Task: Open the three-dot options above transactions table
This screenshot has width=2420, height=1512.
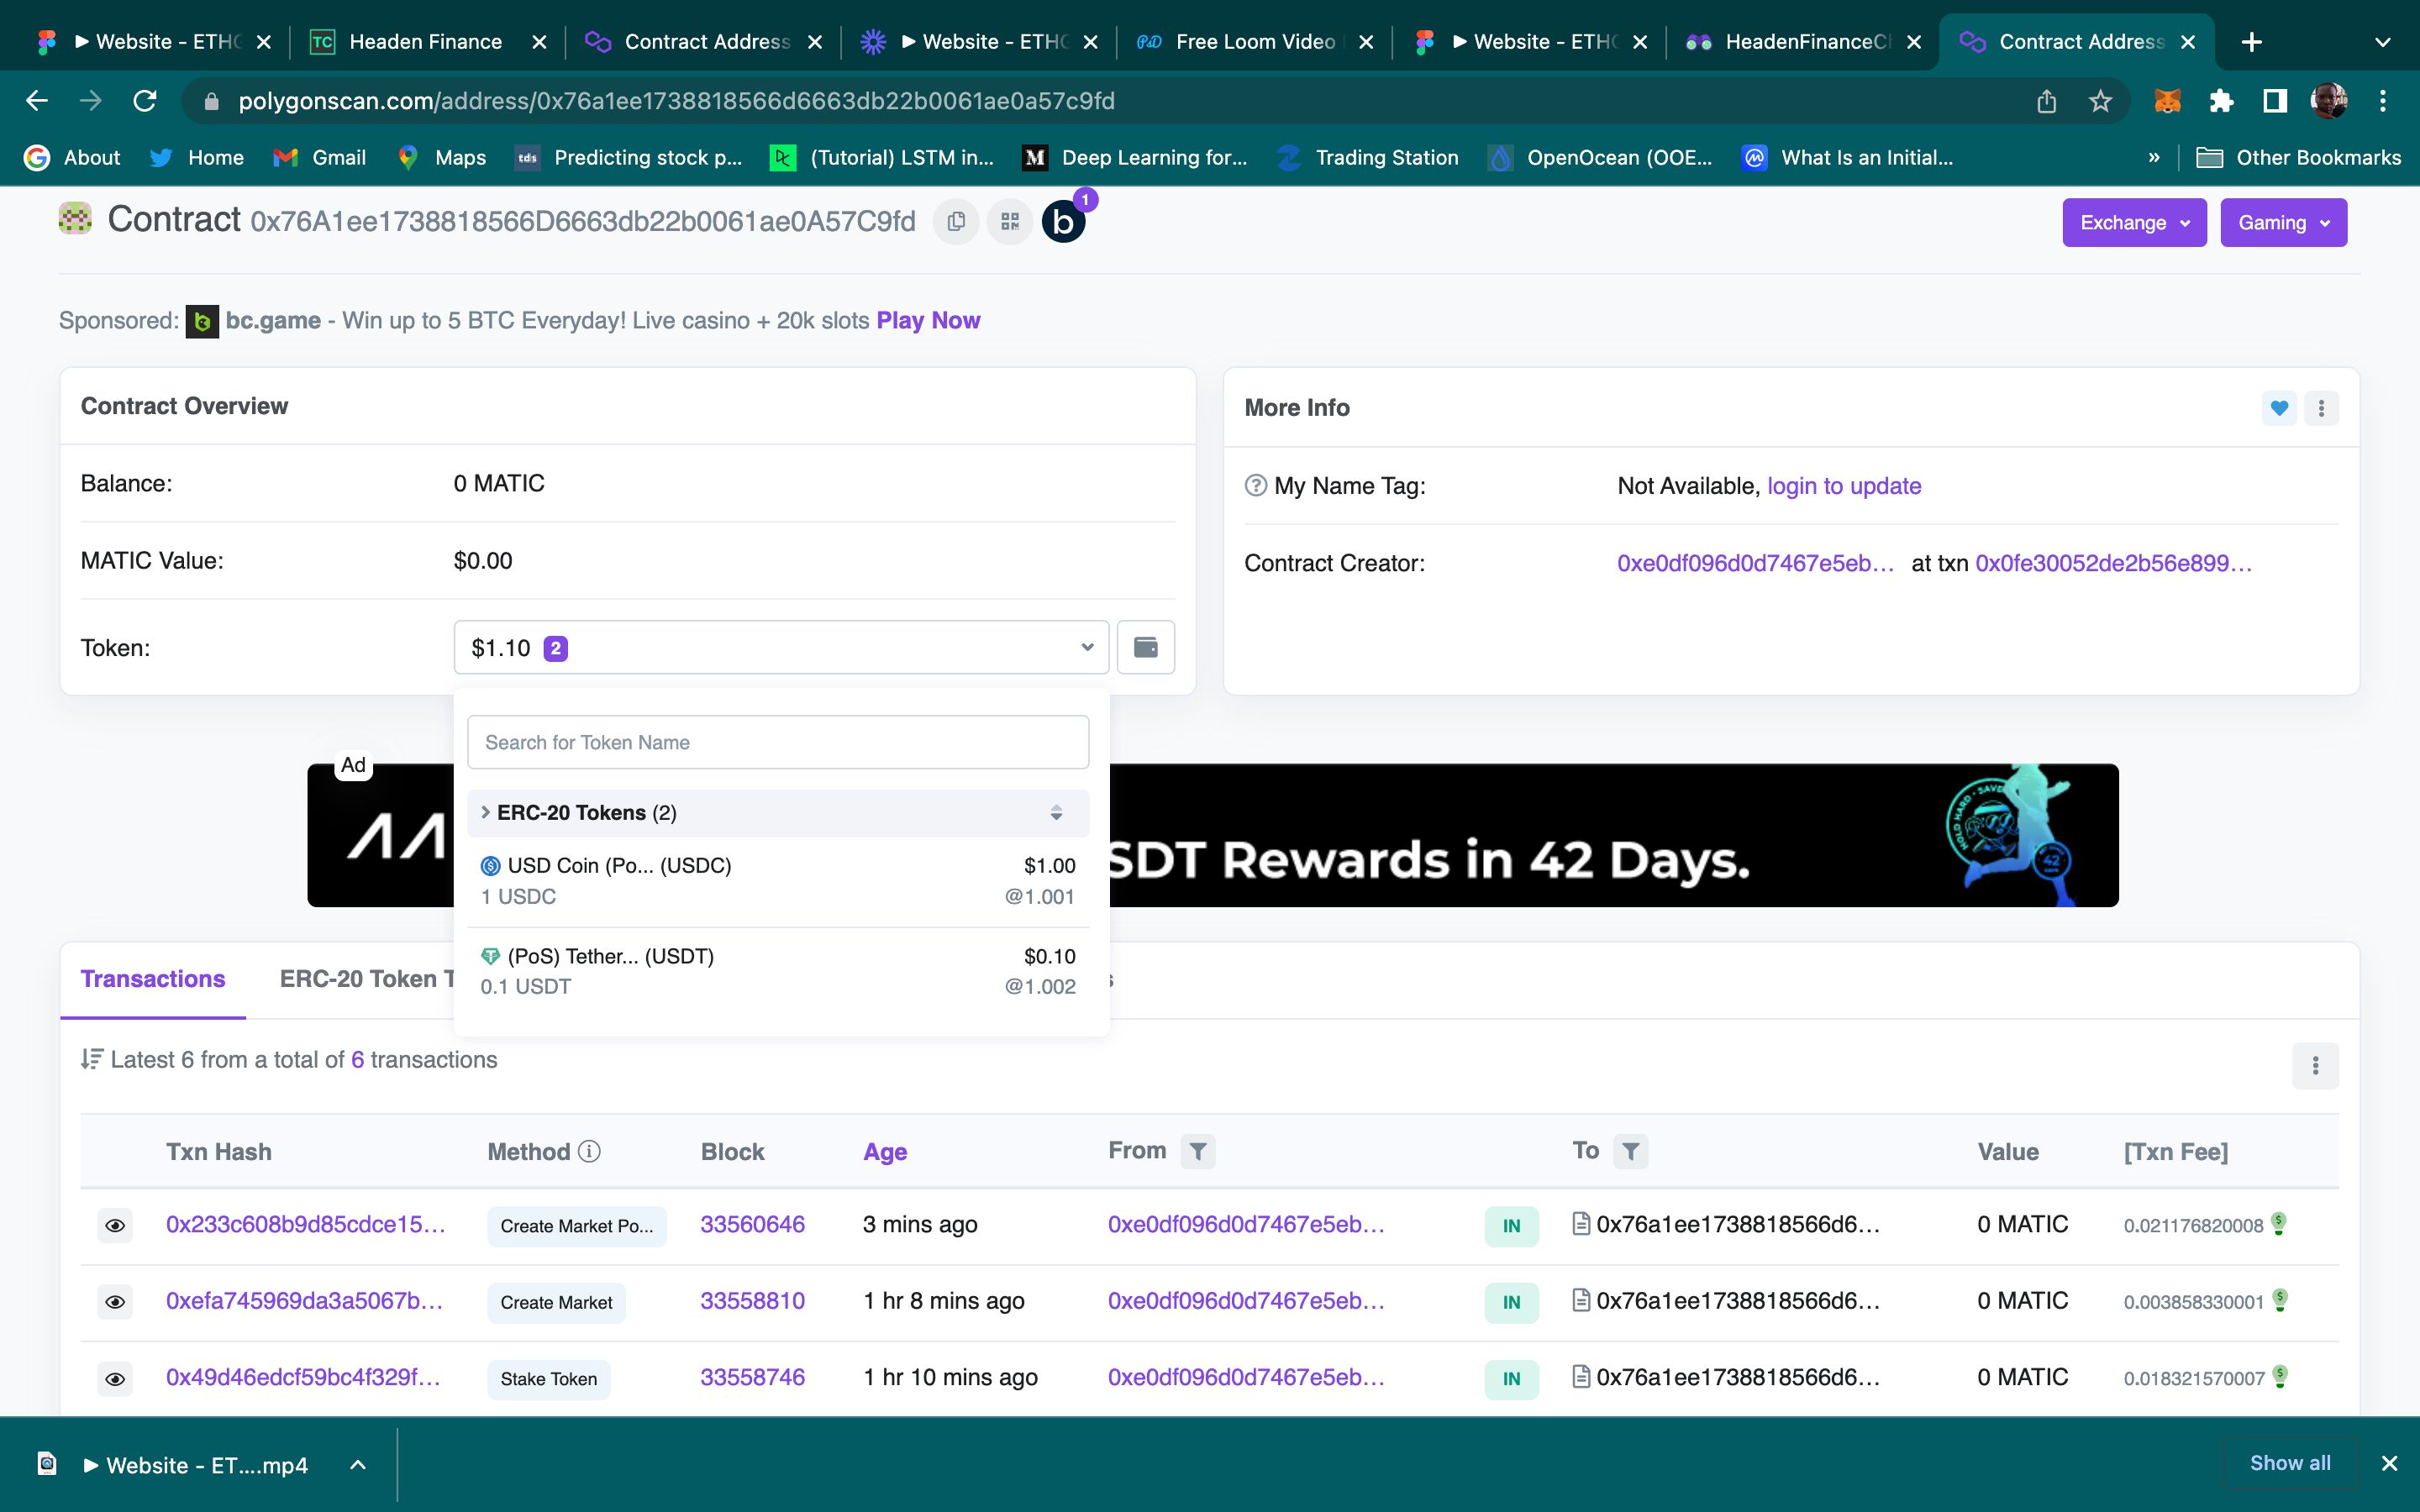Action: [2315, 1065]
